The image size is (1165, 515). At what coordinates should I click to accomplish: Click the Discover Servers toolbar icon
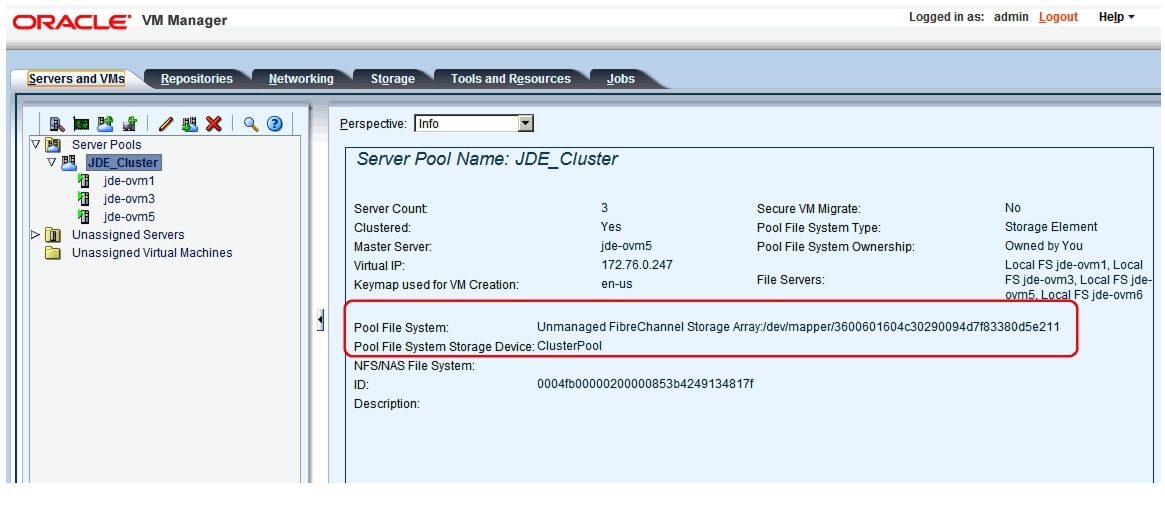(x=58, y=124)
